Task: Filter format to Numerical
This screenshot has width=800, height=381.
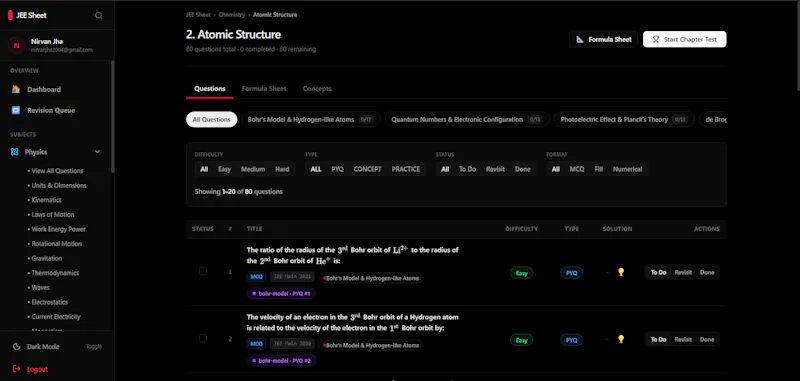Action: pyautogui.click(x=628, y=169)
